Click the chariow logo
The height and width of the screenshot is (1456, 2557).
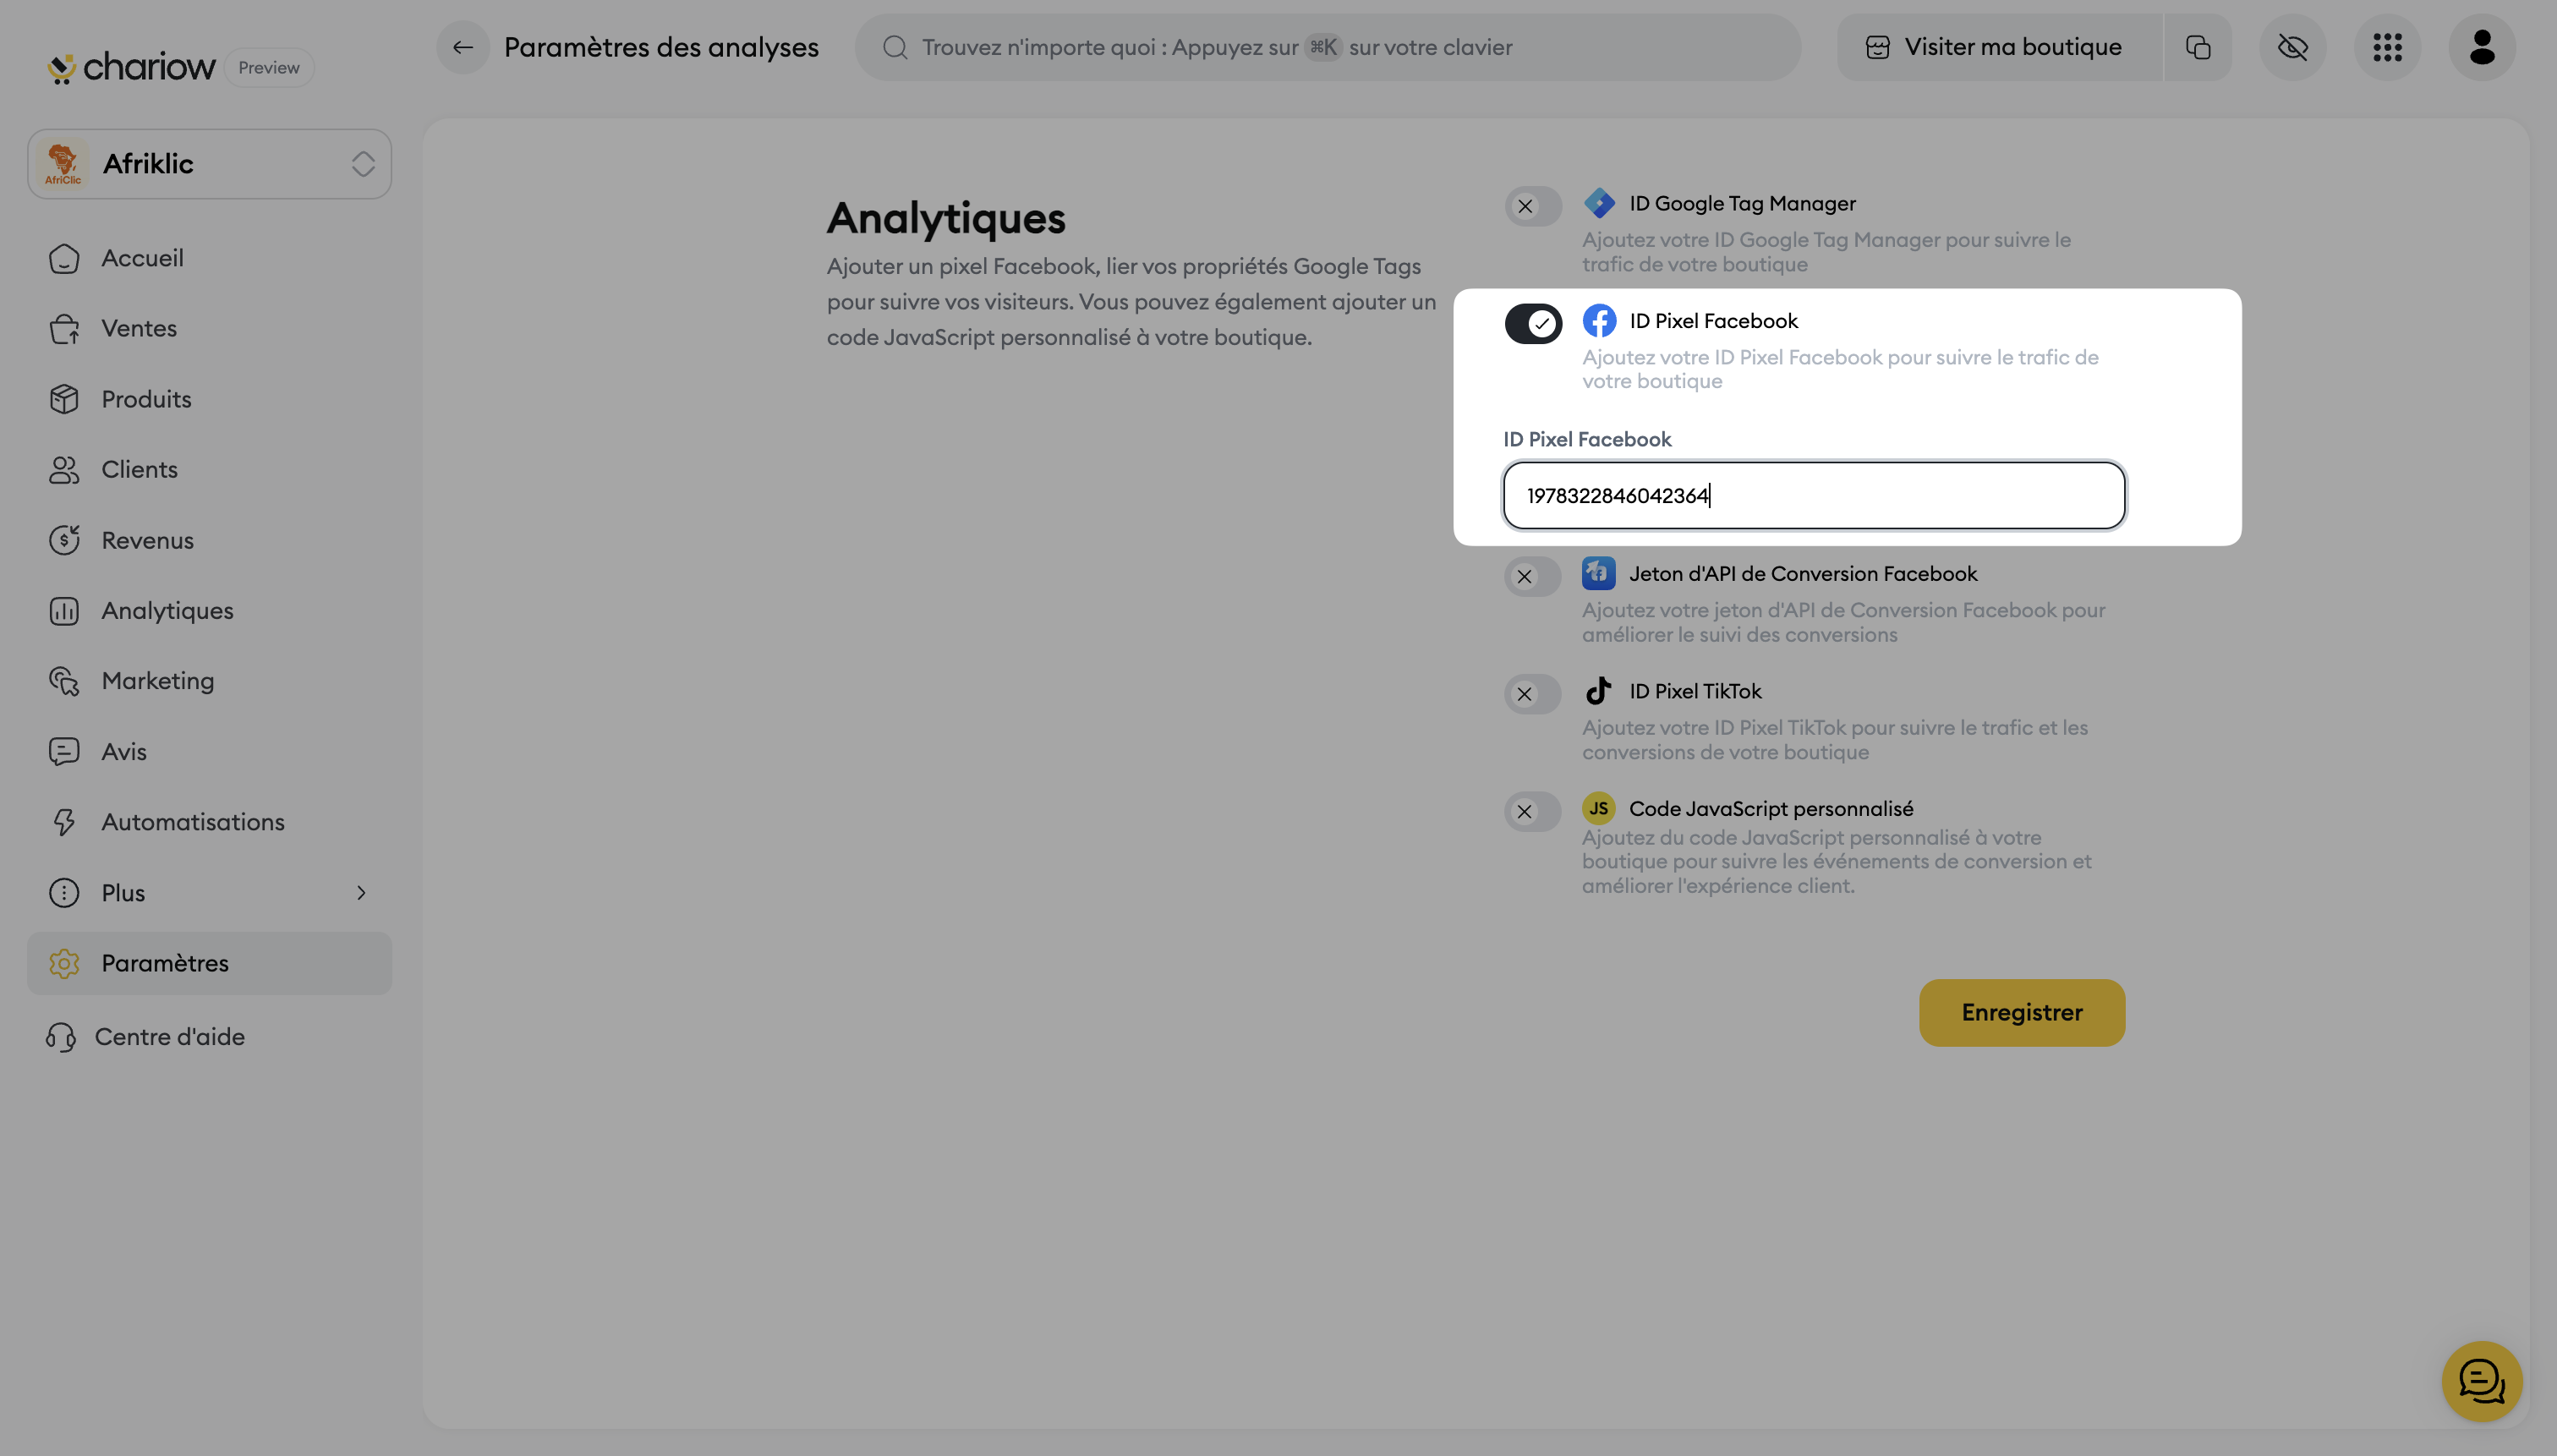click(x=132, y=67)
